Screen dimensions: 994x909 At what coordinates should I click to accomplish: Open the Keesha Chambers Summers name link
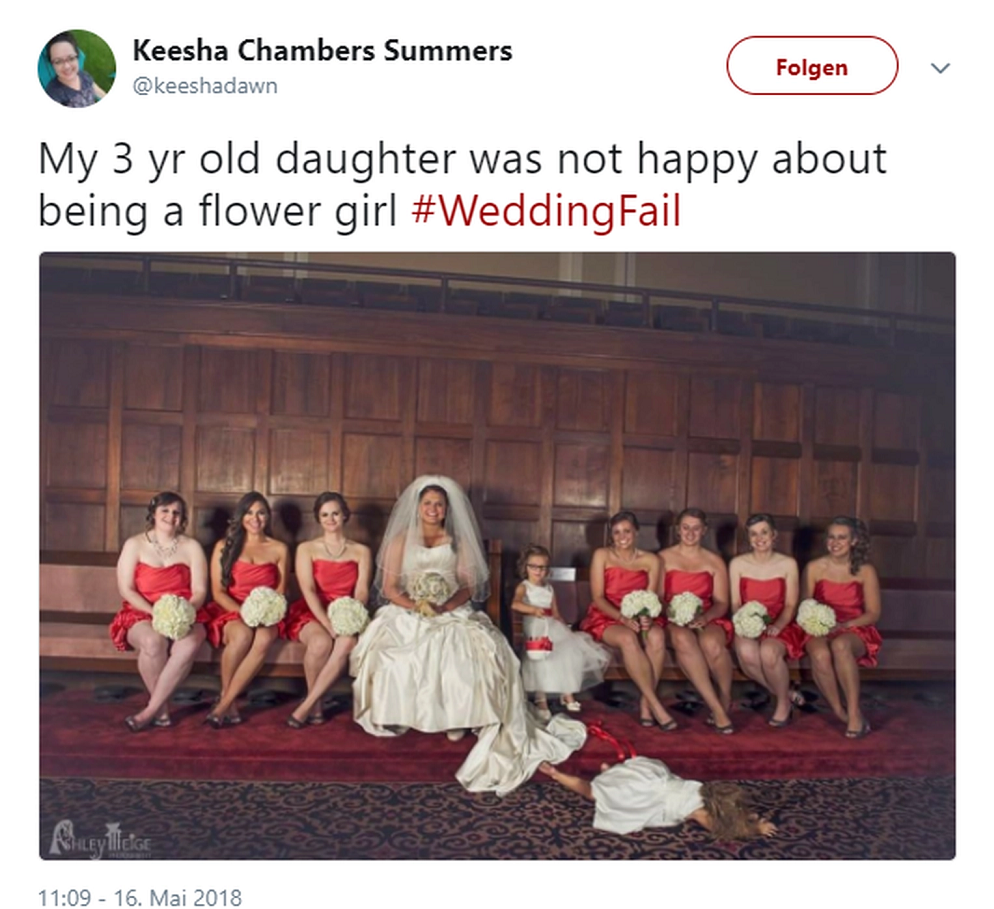point(322,50)
